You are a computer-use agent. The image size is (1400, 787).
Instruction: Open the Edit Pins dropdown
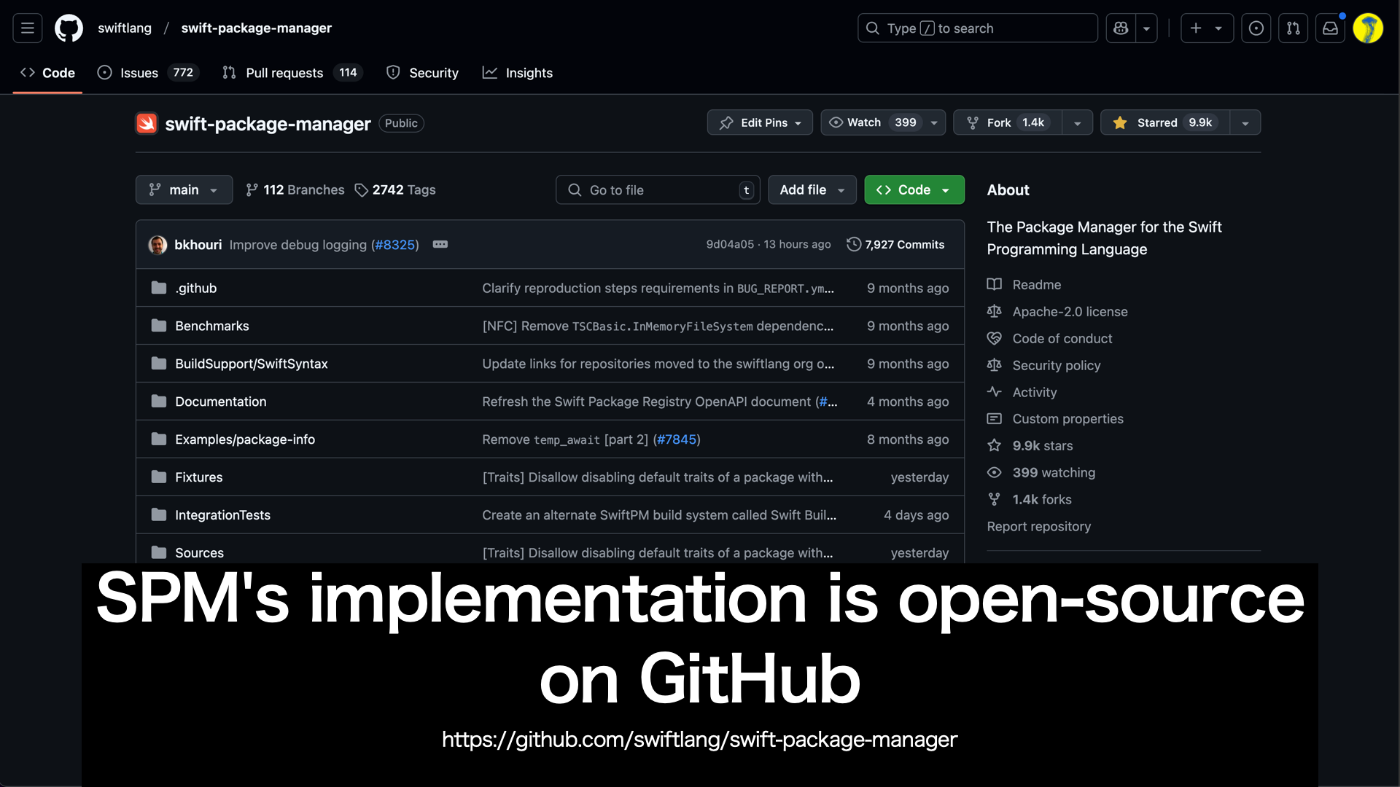tap(760, 123)
